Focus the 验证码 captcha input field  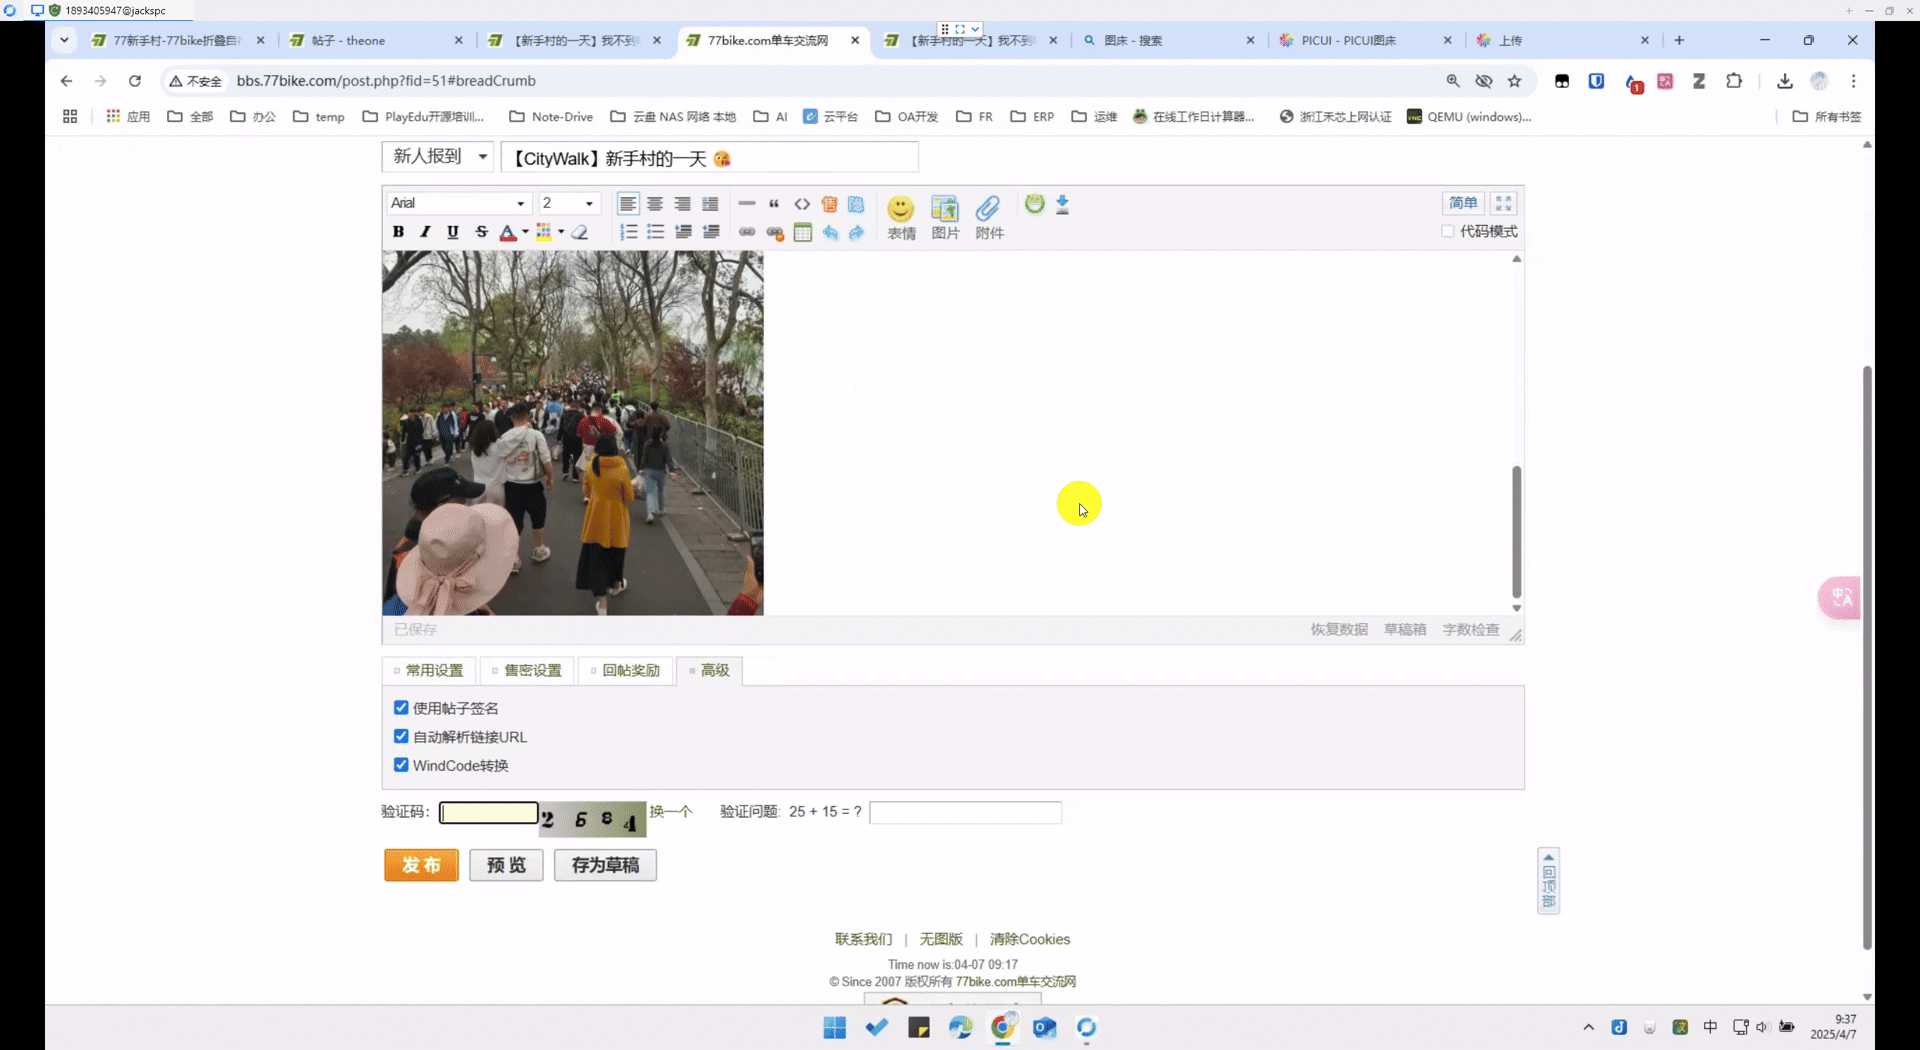(488, 812)
